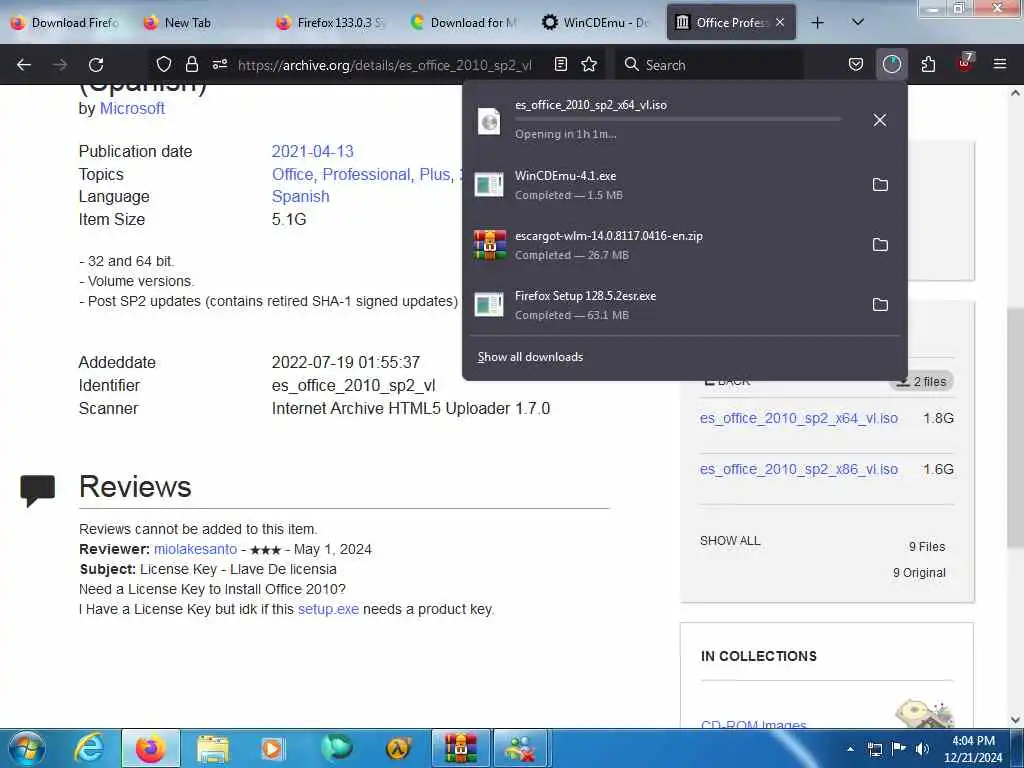The image size is (1024, 768).
Task: Show escargot-wlm zip in folder
Action: point(880,245)
